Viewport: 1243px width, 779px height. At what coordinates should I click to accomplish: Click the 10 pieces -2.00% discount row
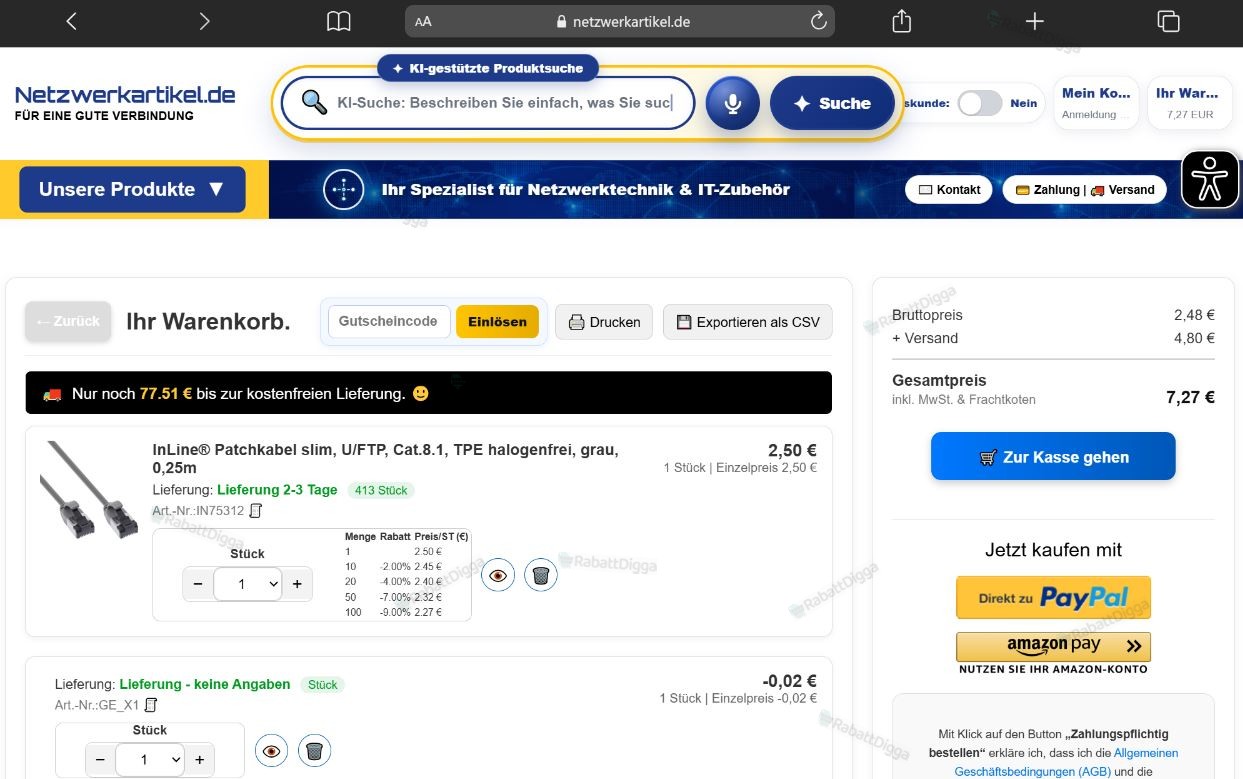[407, 566]
